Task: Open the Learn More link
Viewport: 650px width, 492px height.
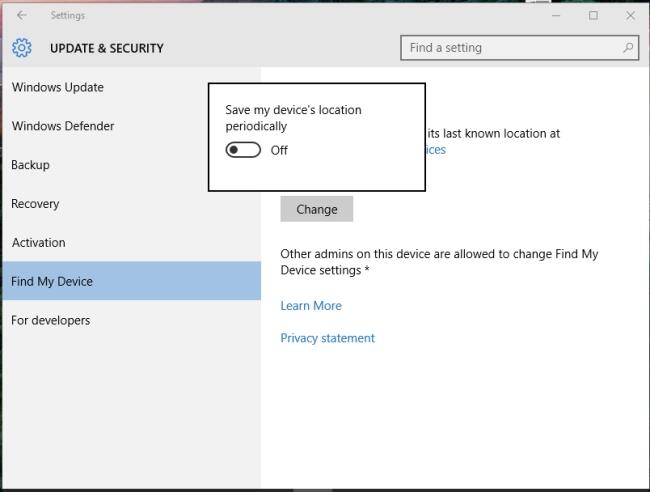Action: 311,306
